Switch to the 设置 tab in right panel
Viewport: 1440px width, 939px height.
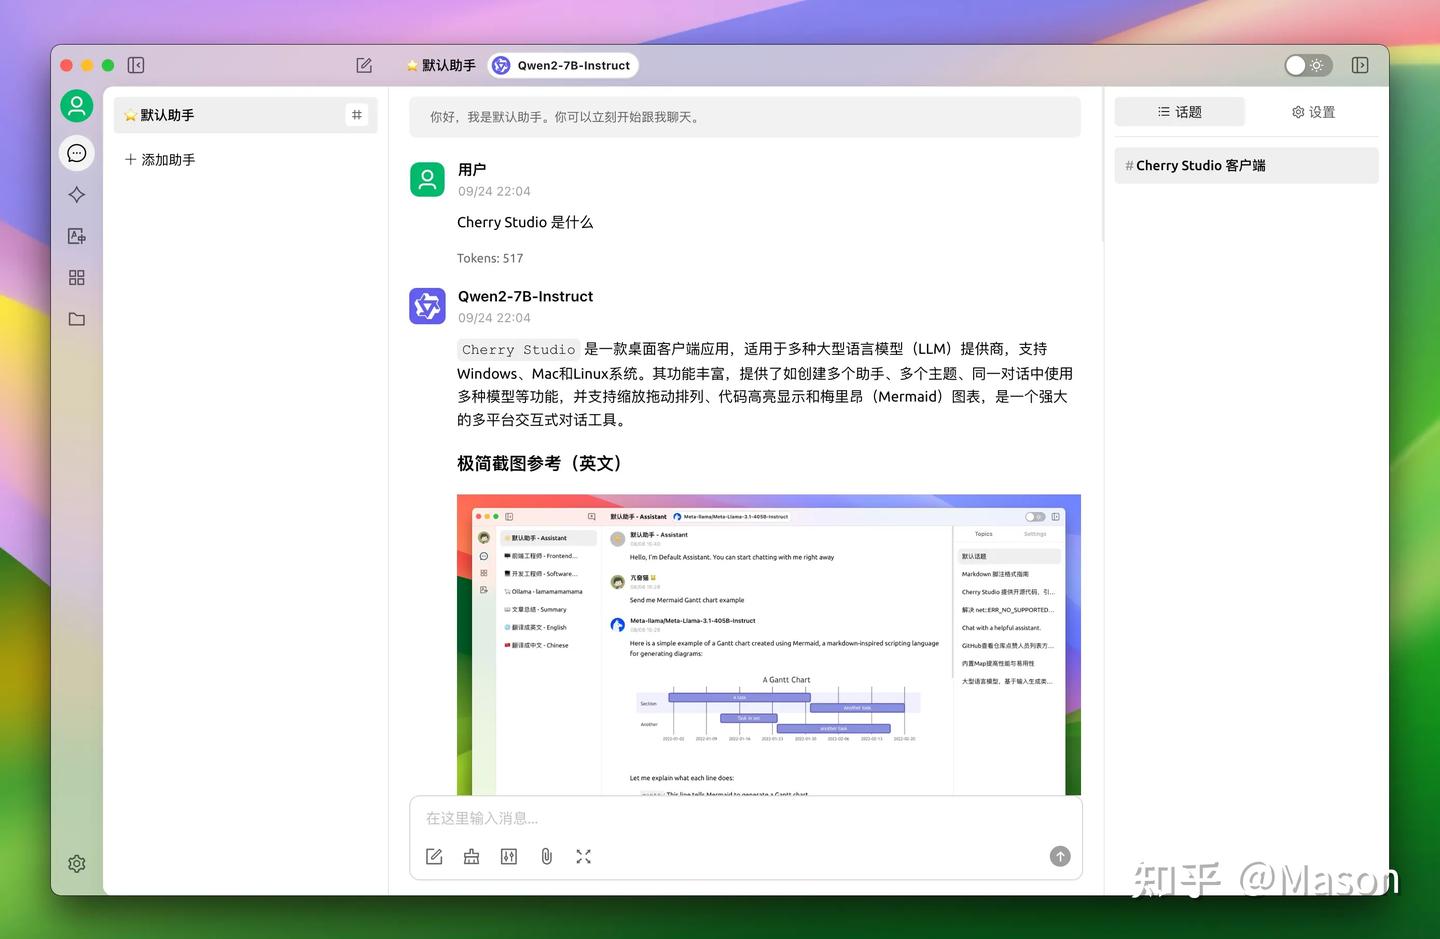point(1313,112)
